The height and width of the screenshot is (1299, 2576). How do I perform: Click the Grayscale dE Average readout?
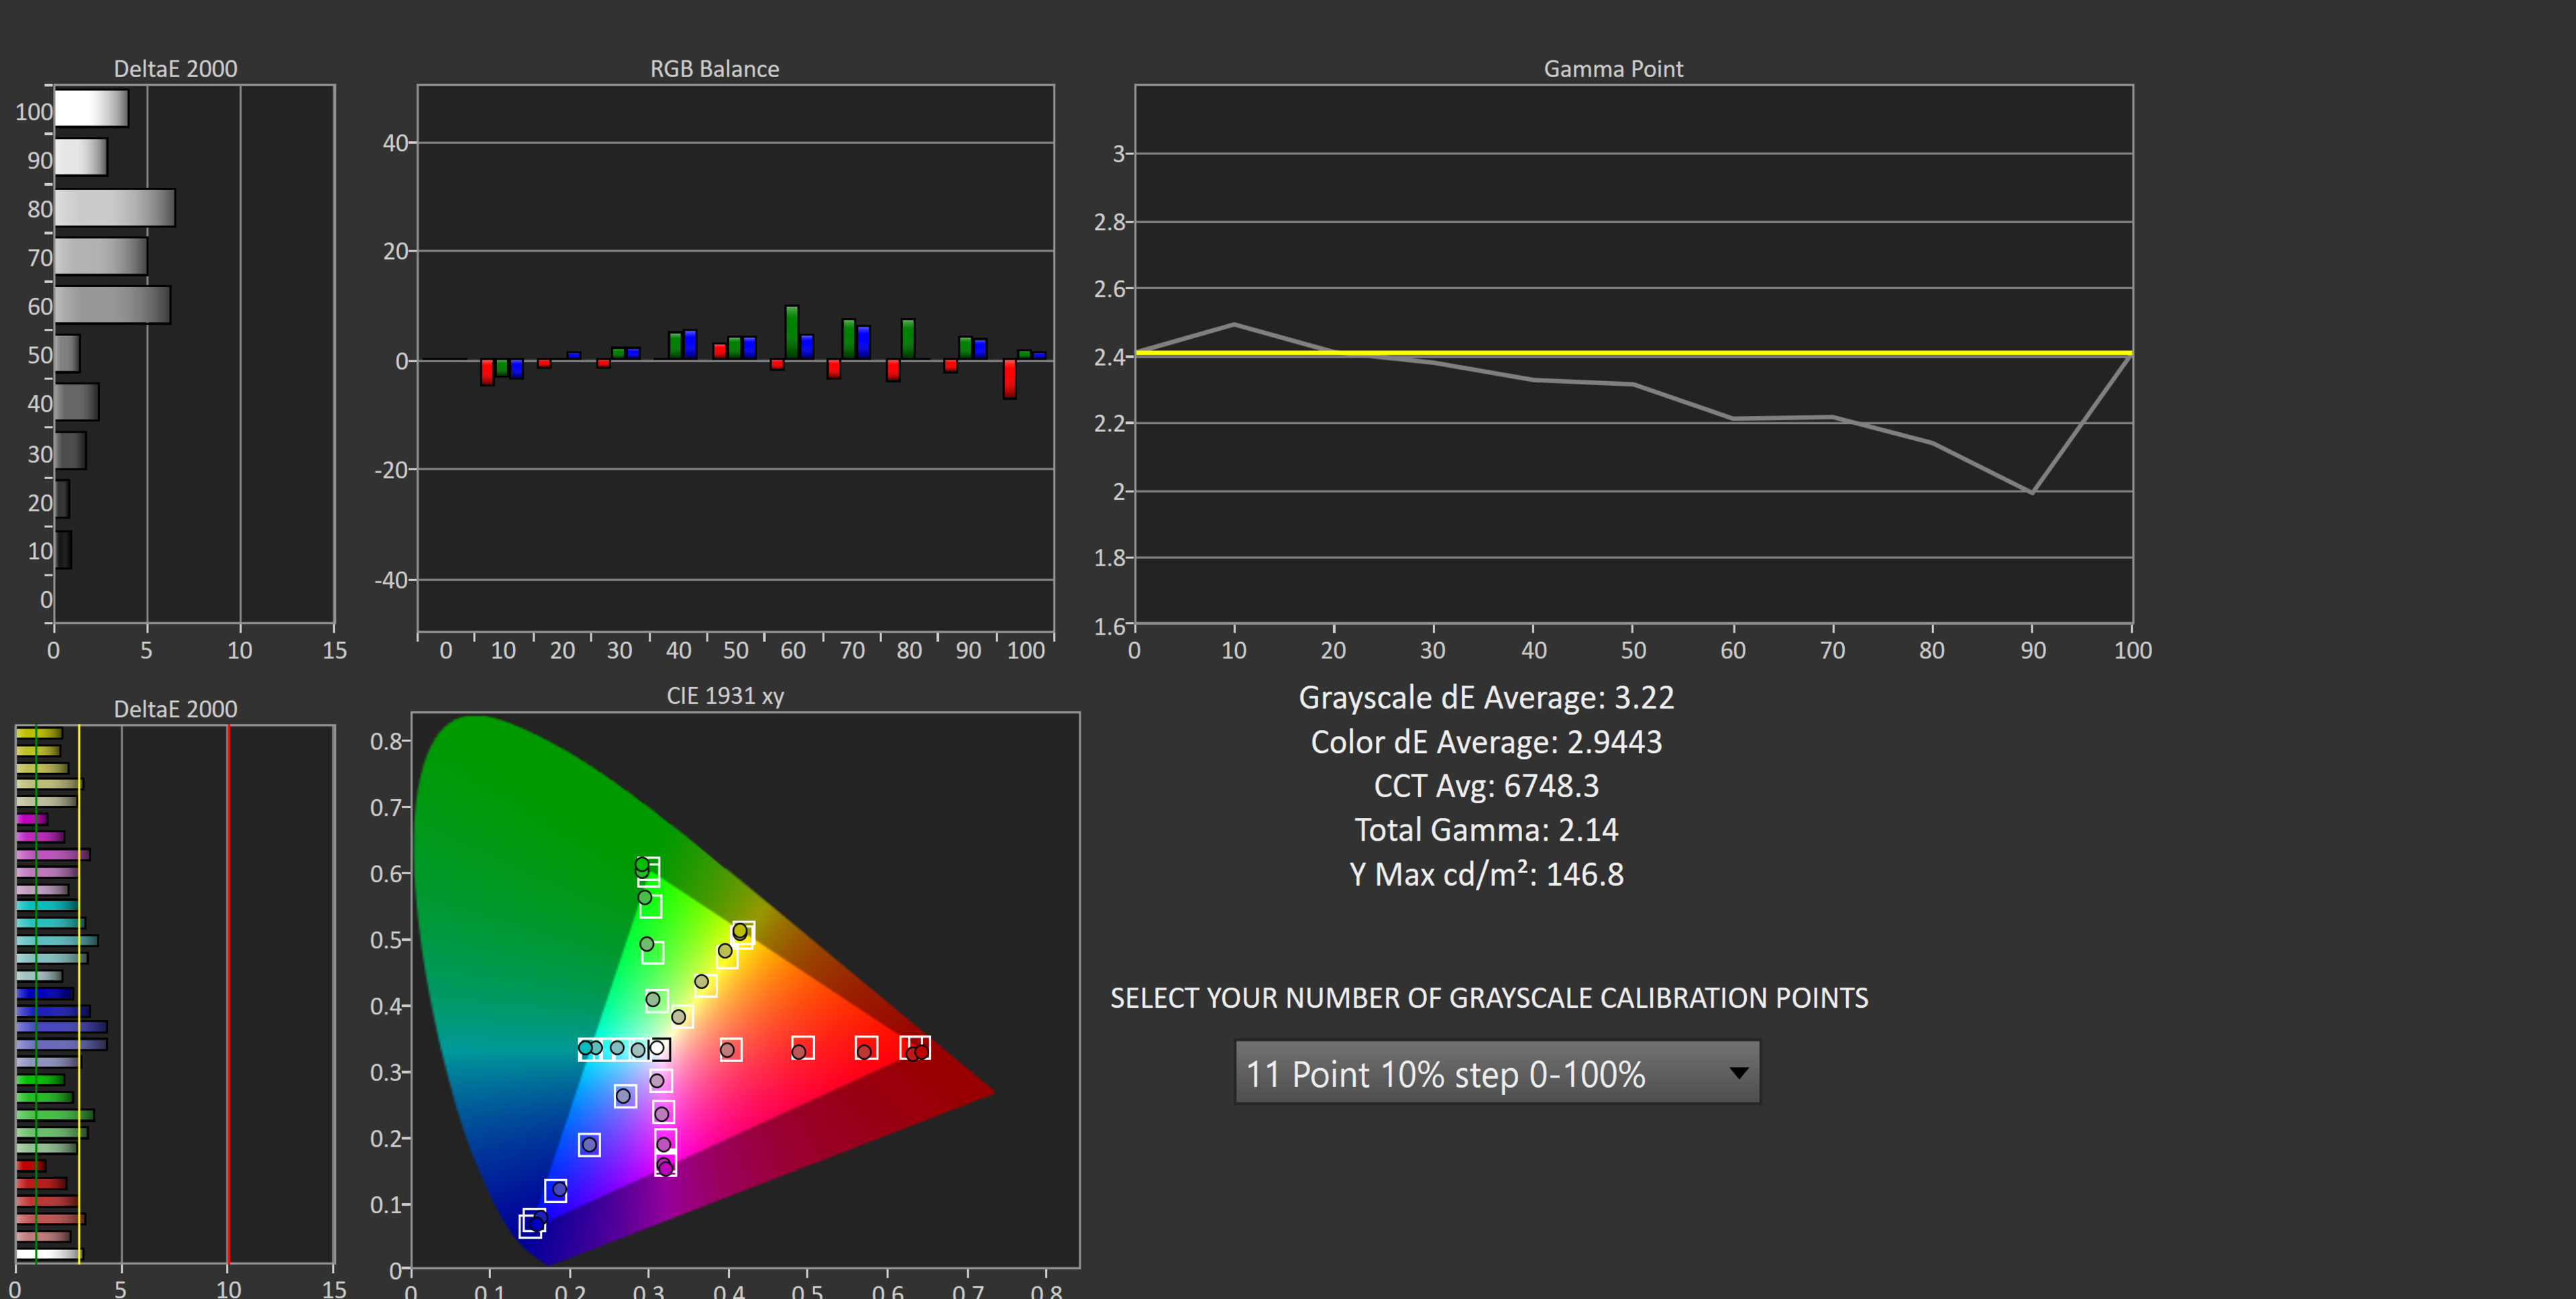click(x=1486, y=697)
